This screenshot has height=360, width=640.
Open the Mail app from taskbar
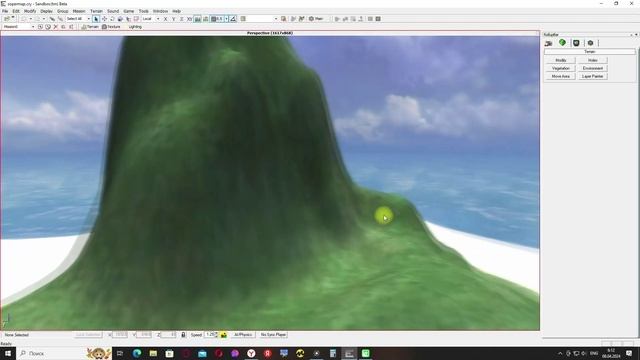point(202,353)
